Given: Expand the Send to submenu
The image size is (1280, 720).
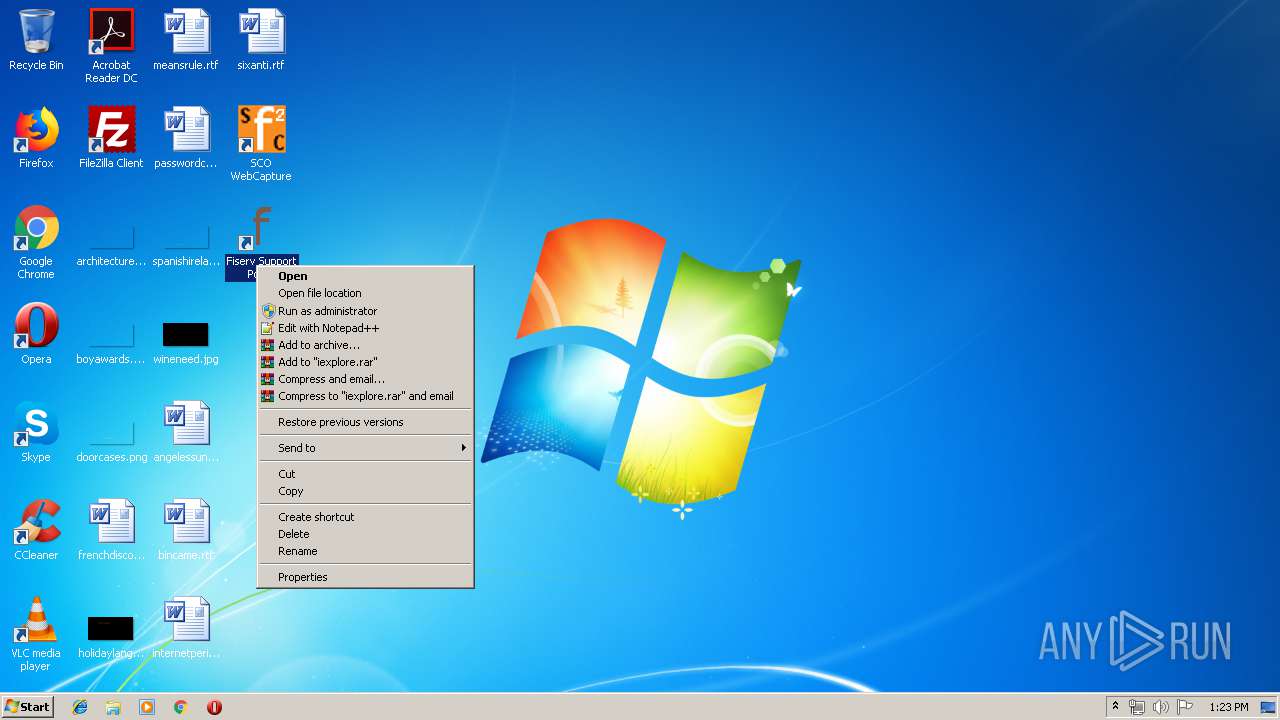Looking at the screenshot, I should [365, 448].
